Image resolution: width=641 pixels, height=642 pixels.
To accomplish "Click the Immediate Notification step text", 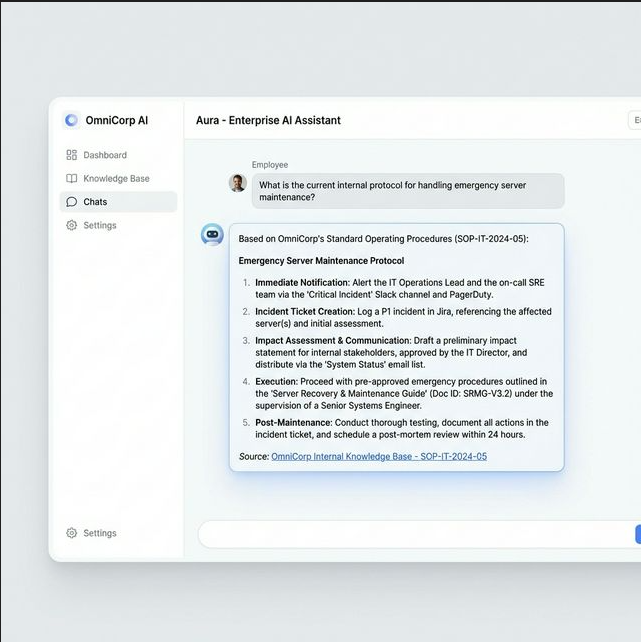I will 400,289.
